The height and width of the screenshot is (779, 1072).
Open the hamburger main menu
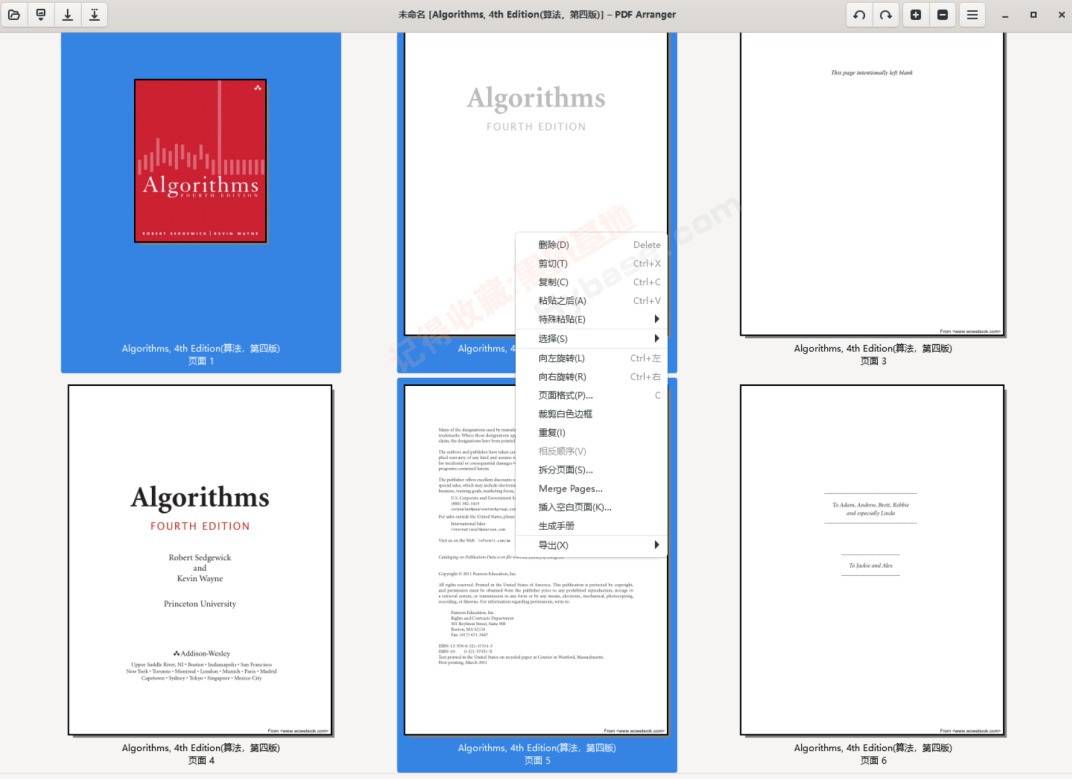point(972,14)
